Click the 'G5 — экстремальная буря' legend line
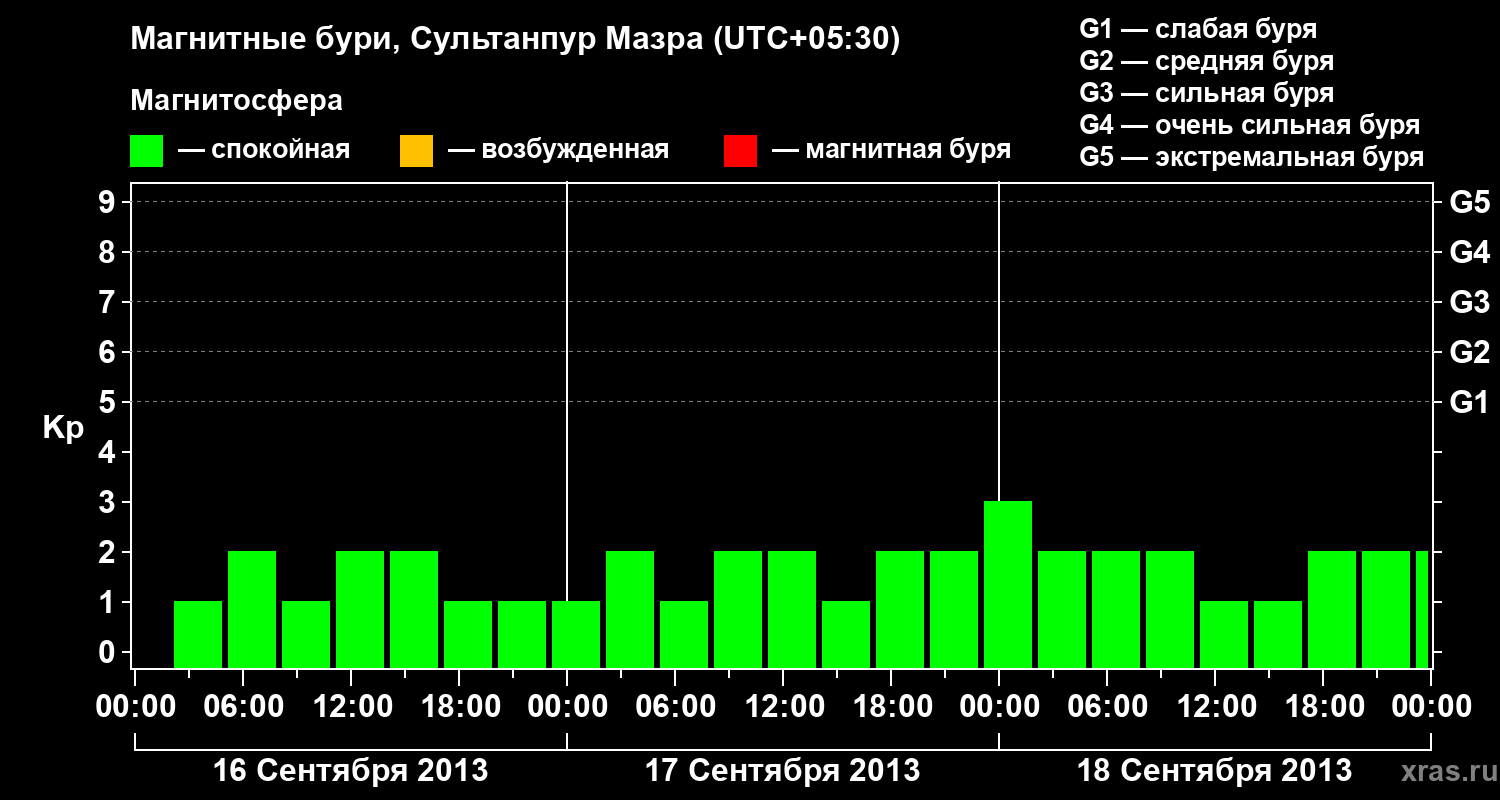Viewport: 1500px width, 800px height. click(1252, 157)
